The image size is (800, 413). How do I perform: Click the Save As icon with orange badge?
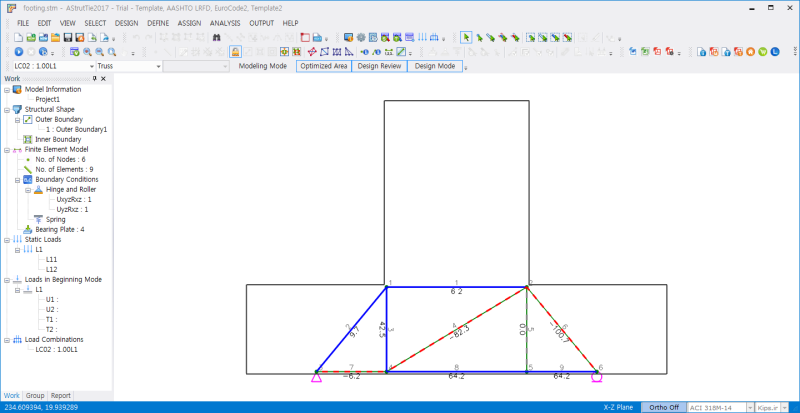80,37
